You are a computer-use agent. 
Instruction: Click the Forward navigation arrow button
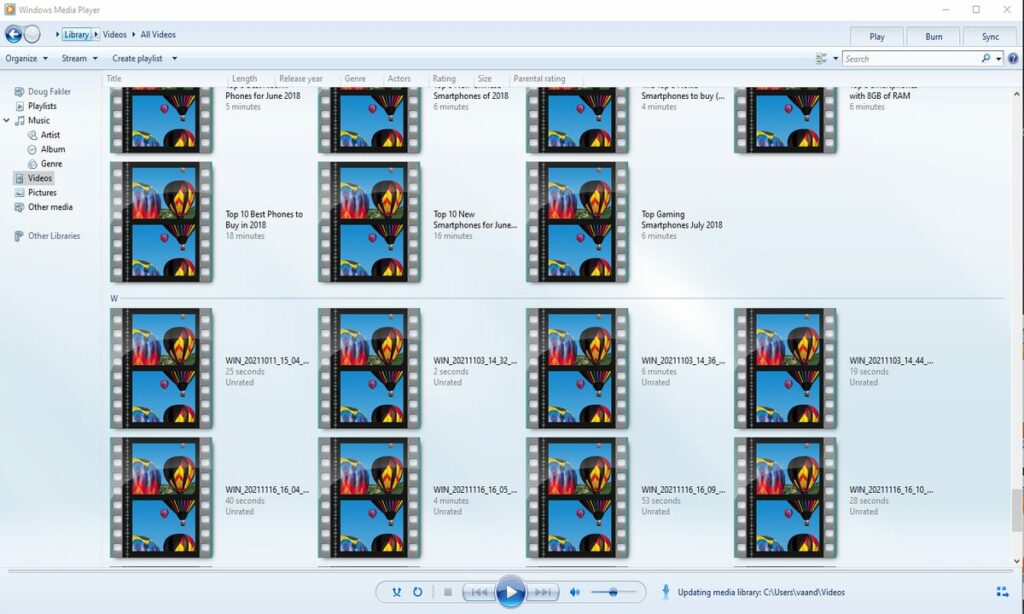(x=32, y=34)
